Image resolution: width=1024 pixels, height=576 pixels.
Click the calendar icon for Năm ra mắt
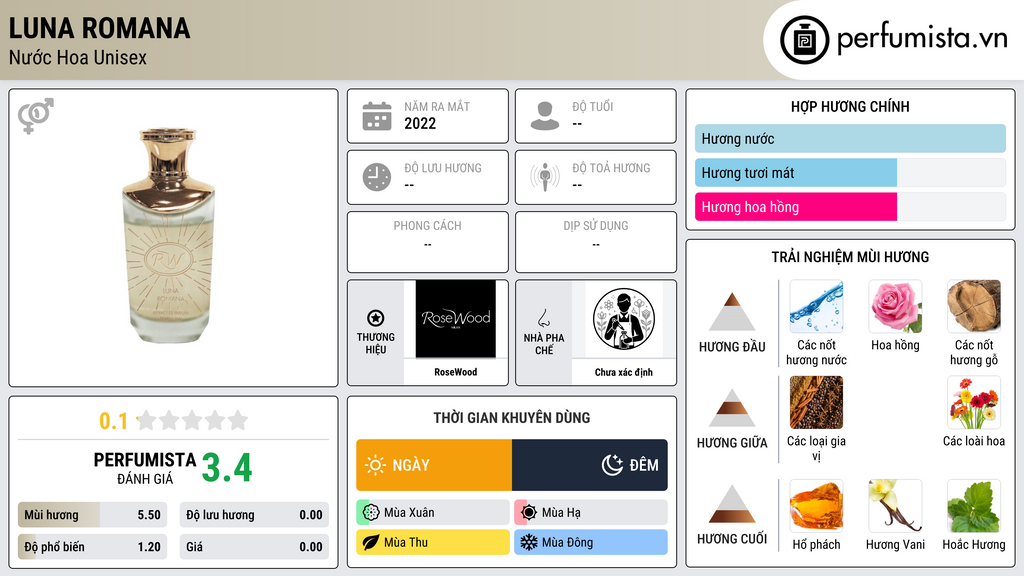click(x=377, y=116)
